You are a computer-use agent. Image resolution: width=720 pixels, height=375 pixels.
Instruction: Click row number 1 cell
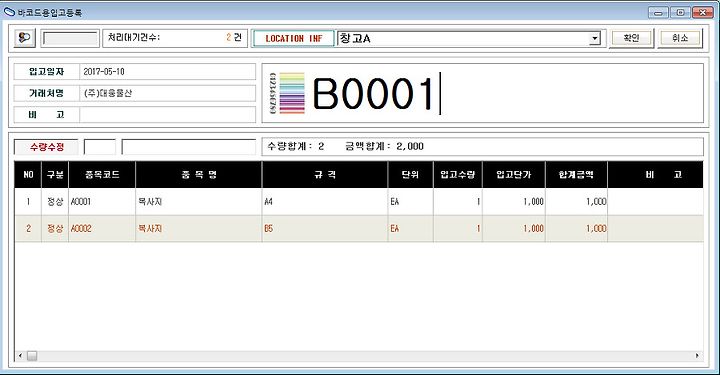pyautogui.click(x=28, y=201)
